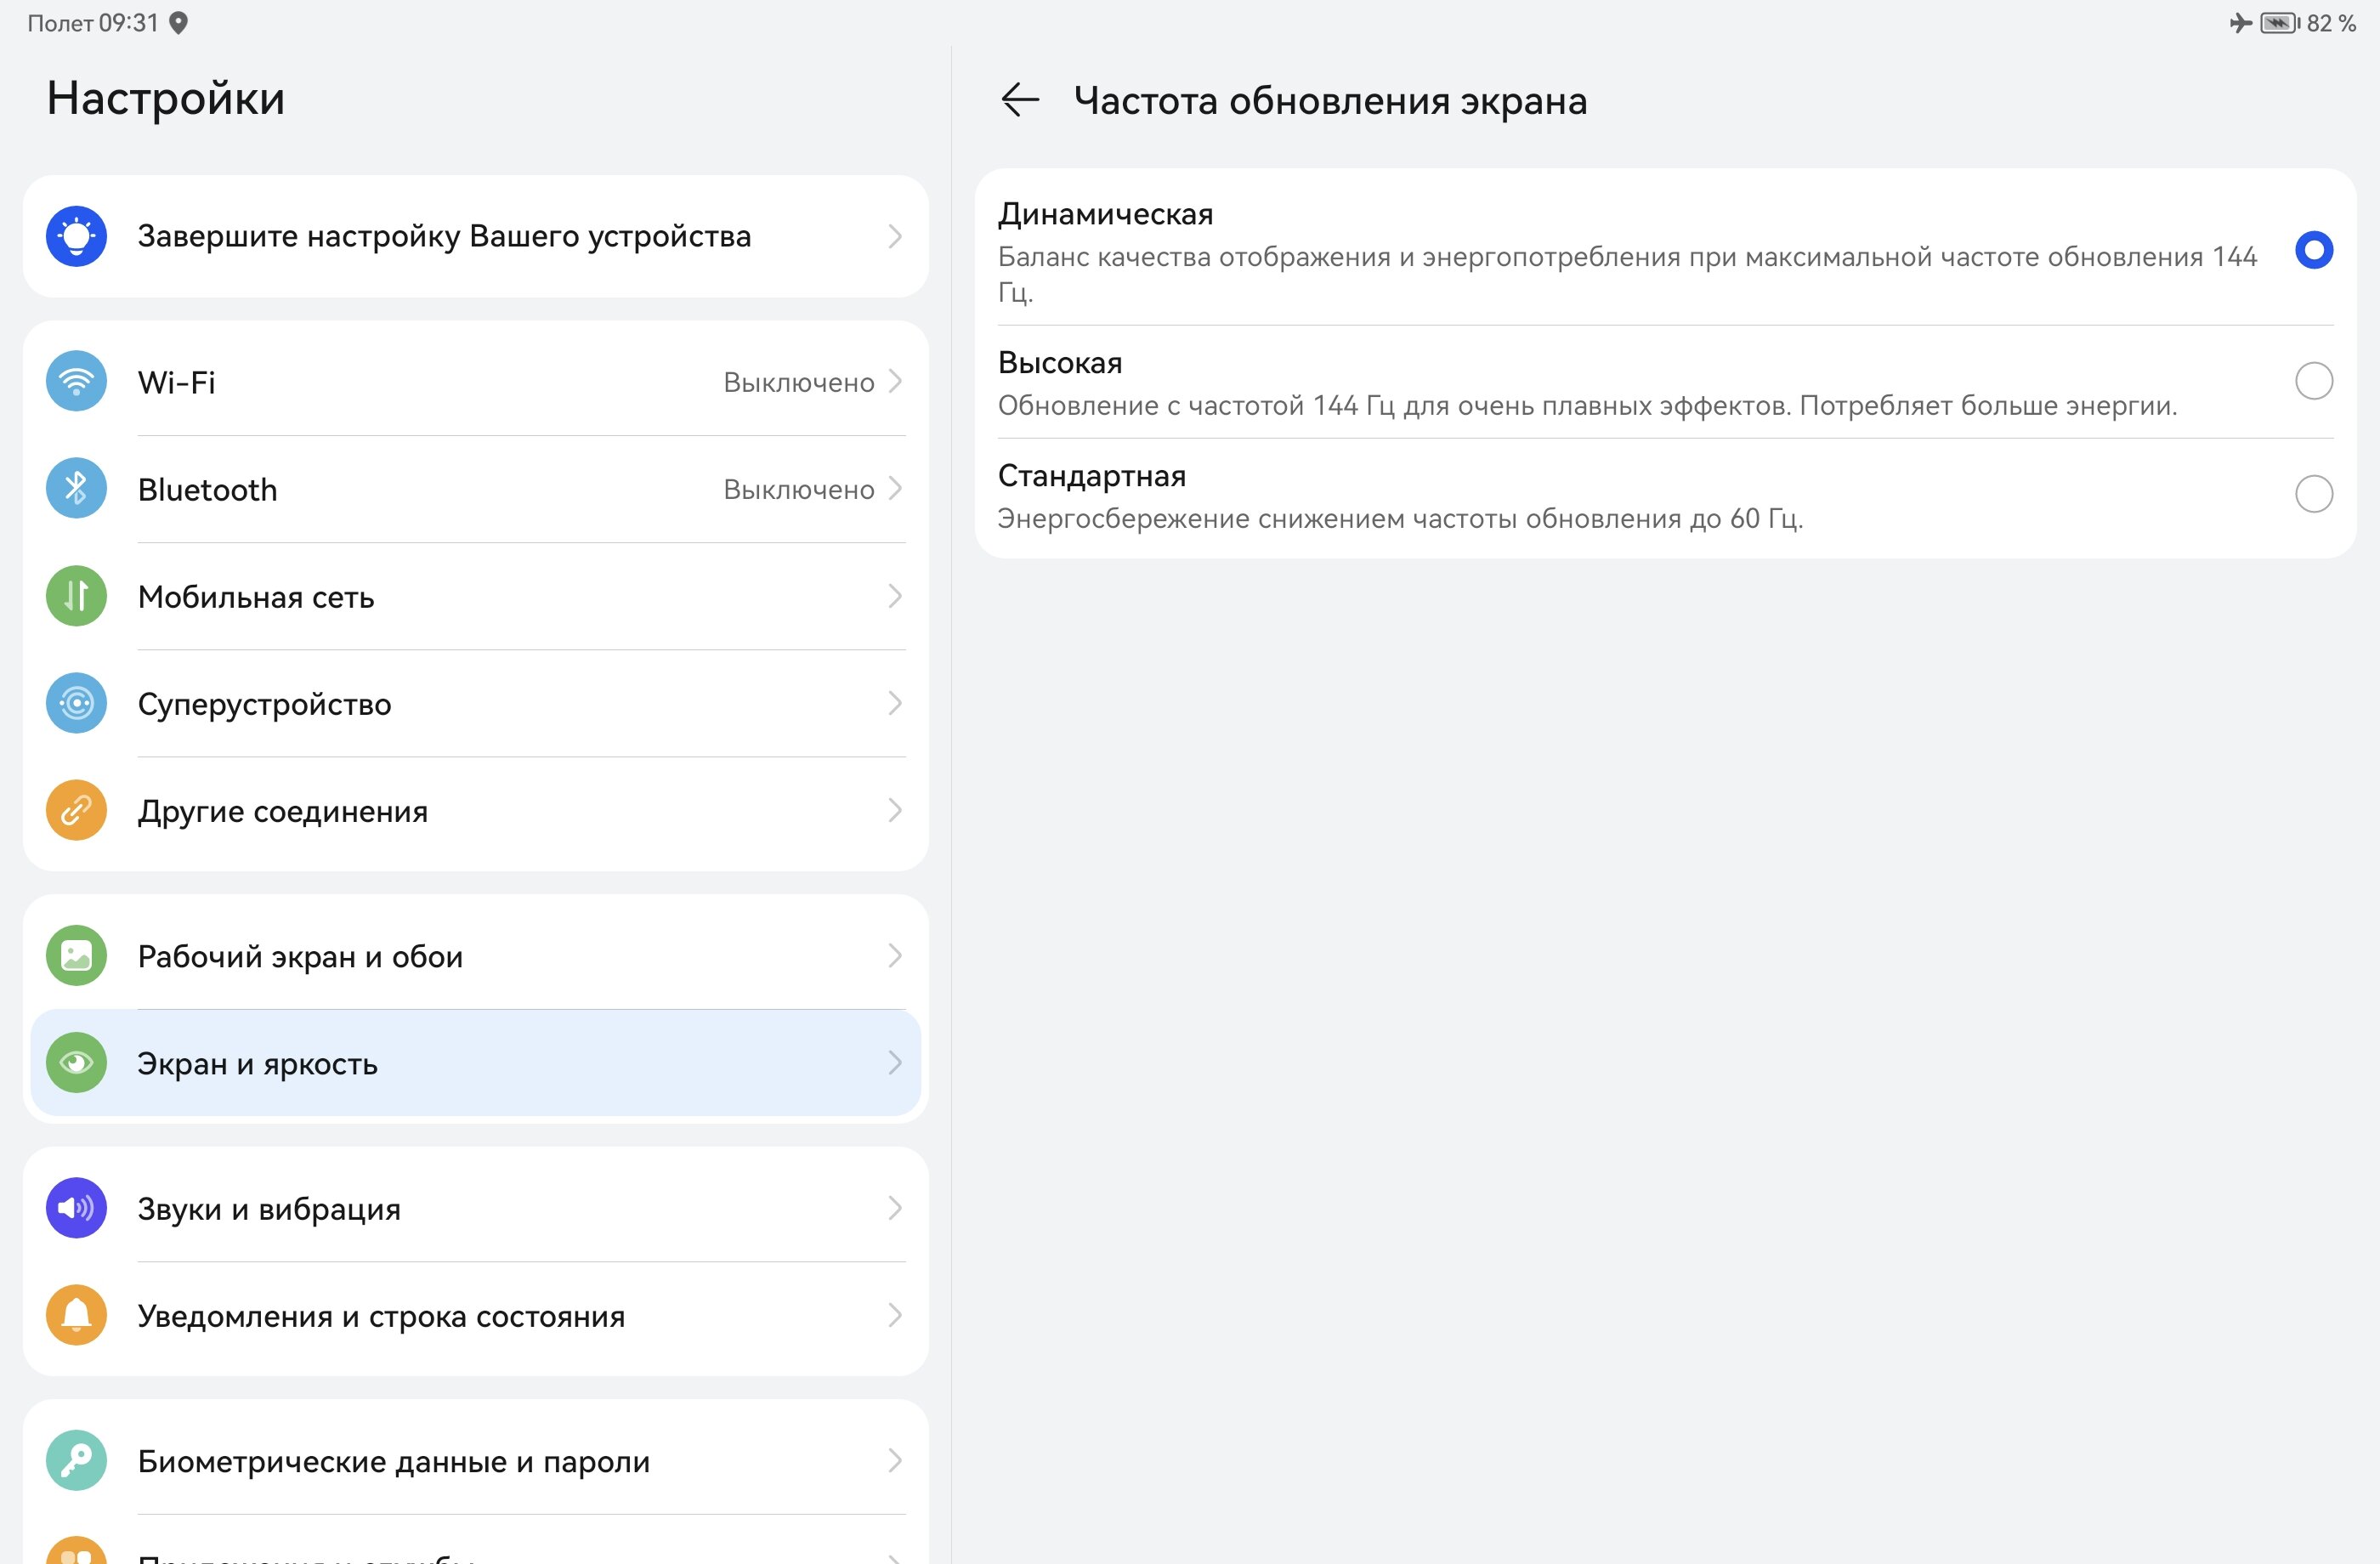
Task: Open Рабочий экран и обои
Action: (x=476, y=956)
